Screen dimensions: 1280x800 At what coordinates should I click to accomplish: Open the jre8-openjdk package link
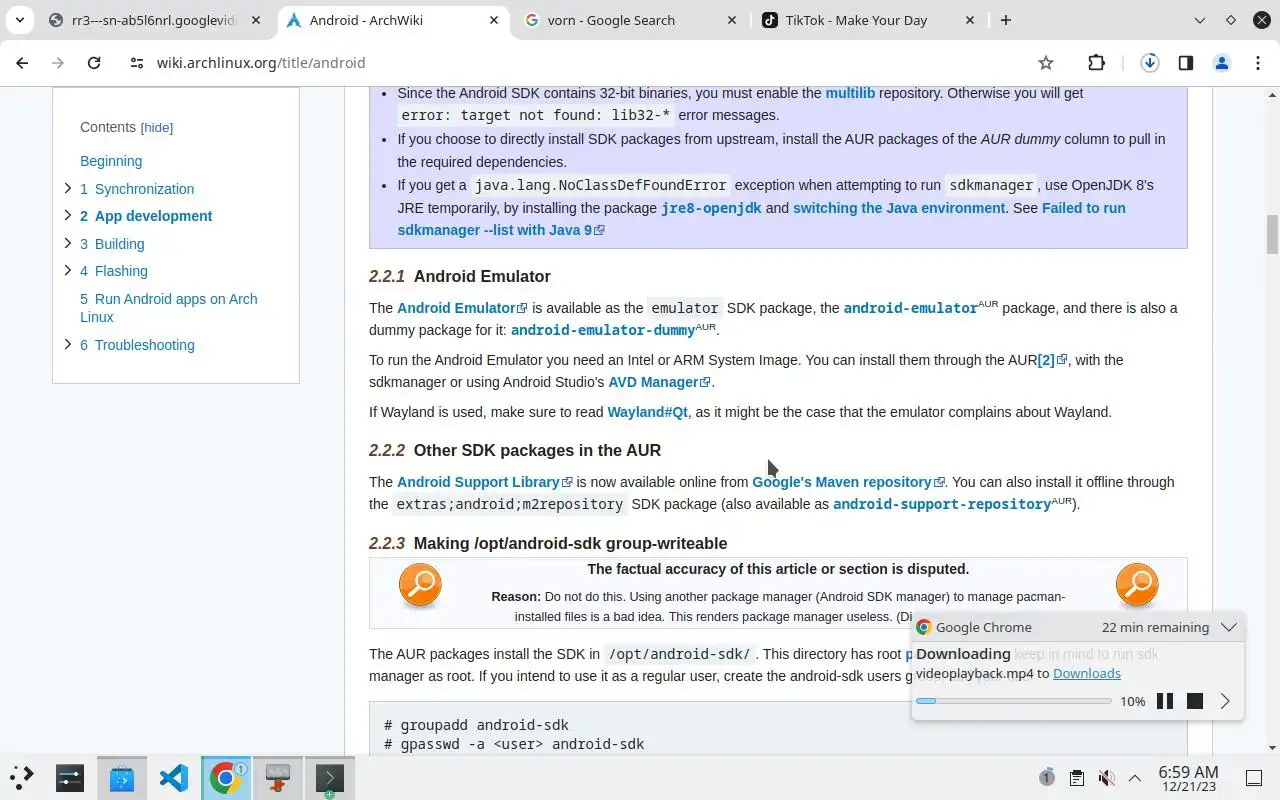[x=711, y=208]
